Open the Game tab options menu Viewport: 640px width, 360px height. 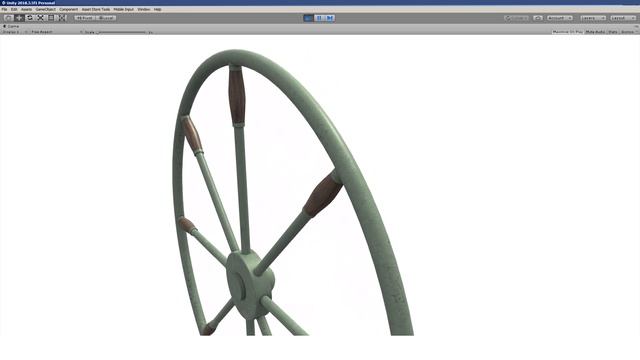click(x=636, y=26)
